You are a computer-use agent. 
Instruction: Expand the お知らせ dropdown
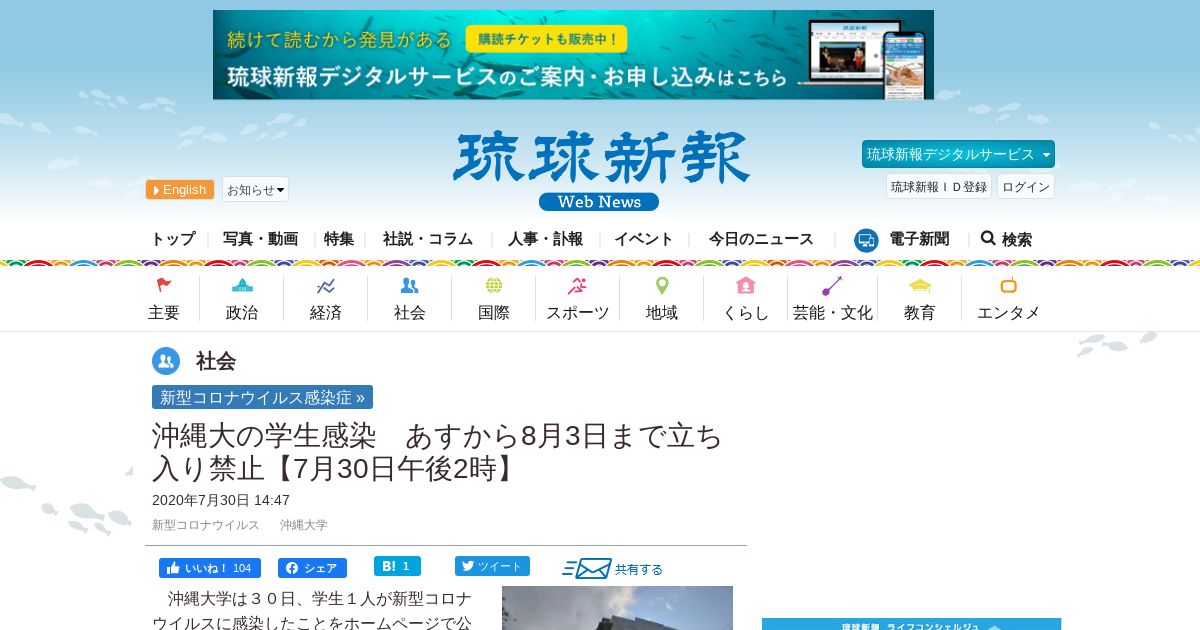[x=255, y=189]
